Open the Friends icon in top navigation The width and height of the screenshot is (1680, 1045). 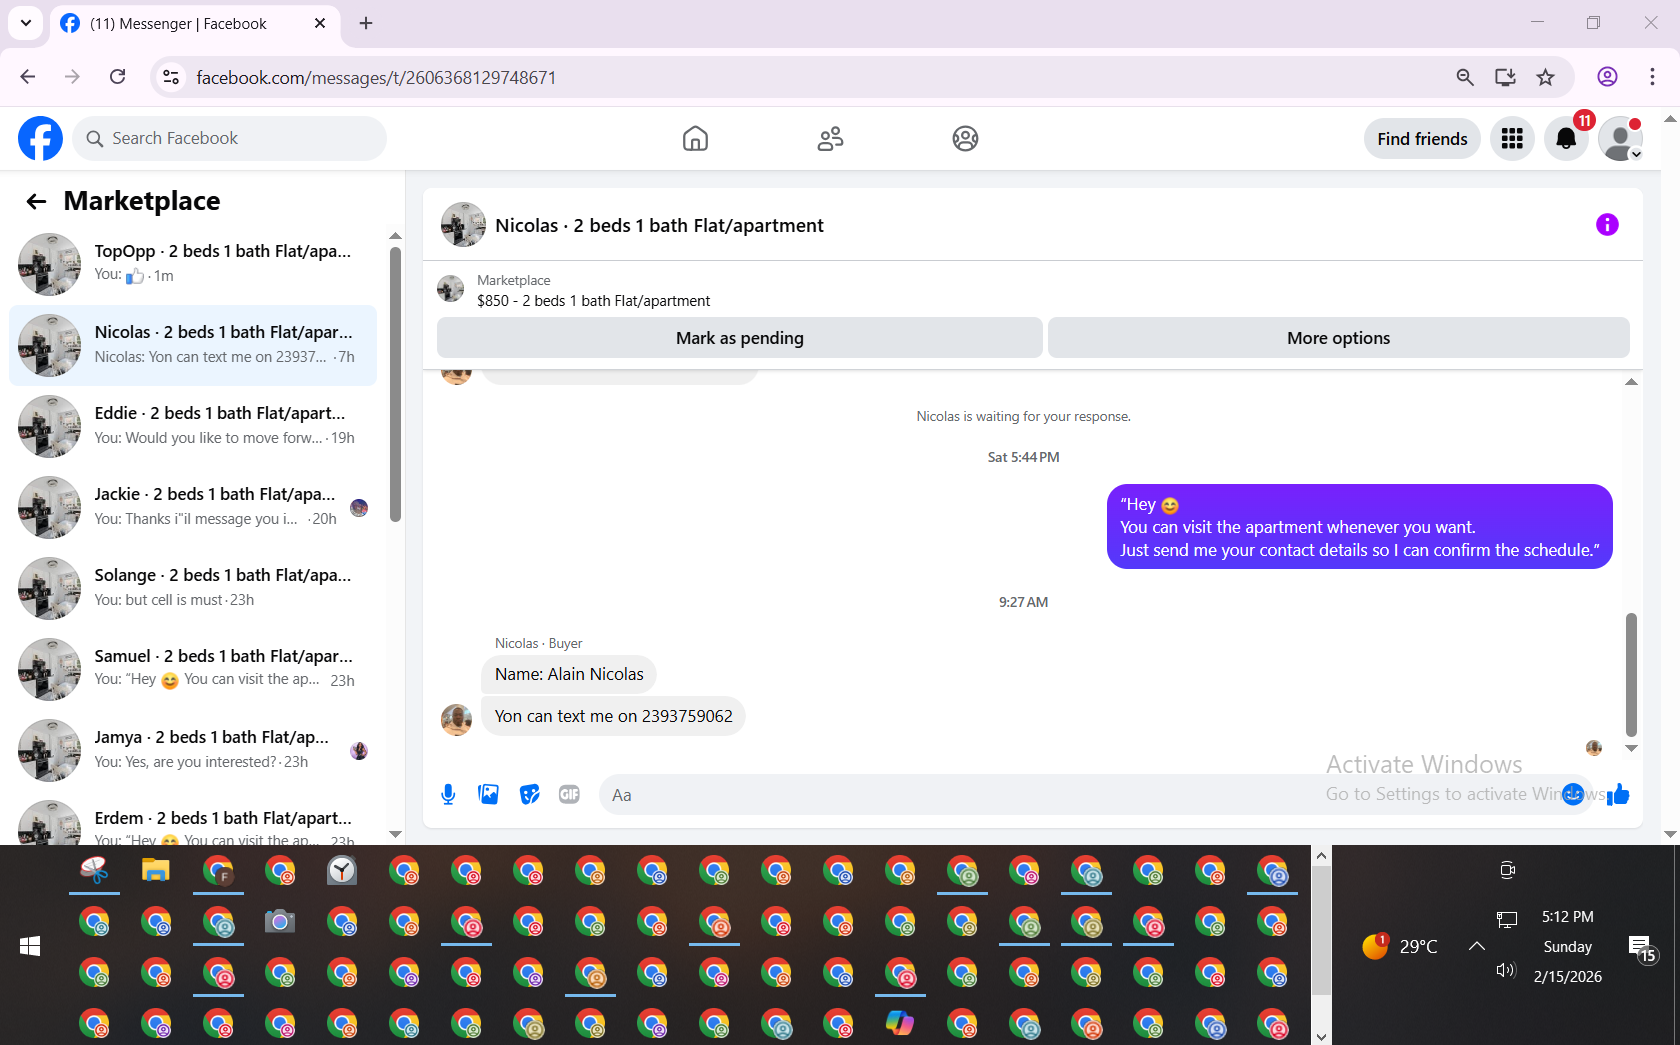pos(830,138)
